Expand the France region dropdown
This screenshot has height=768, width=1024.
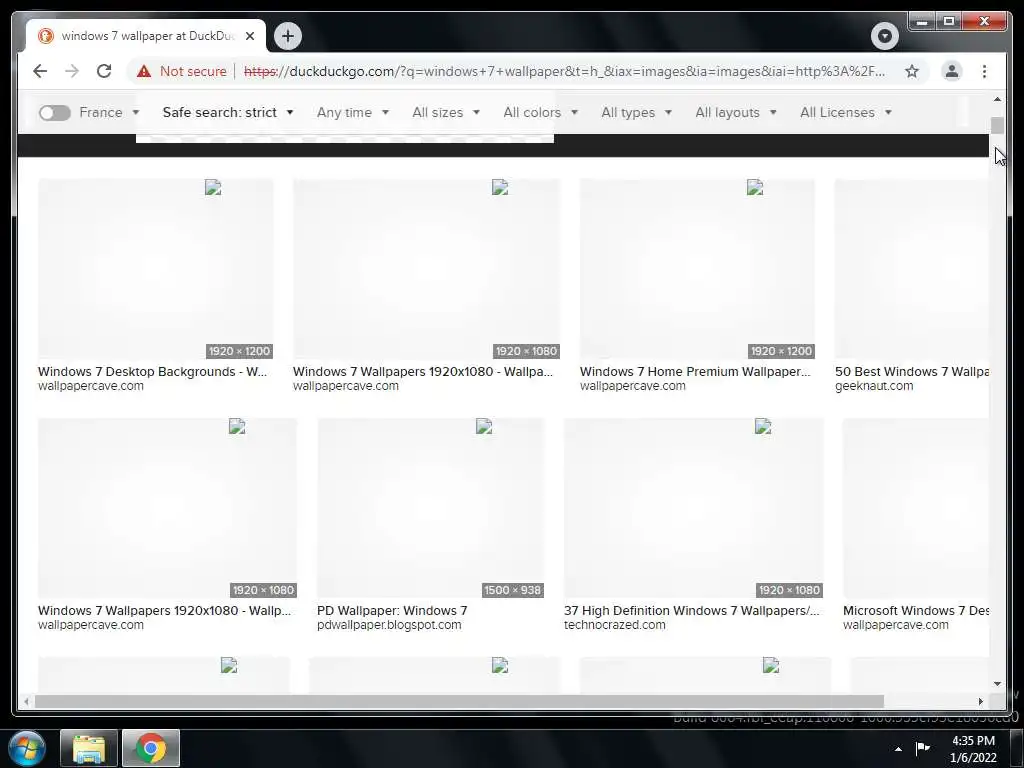tap(109, 112)
